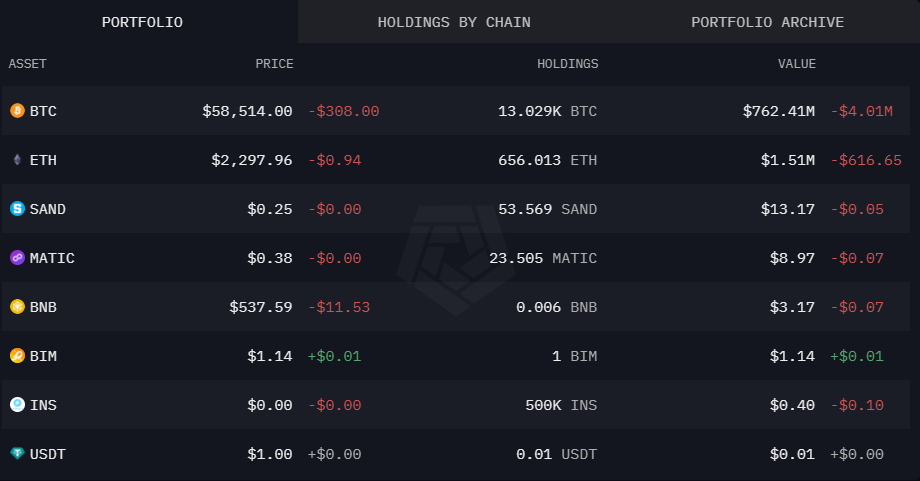
Task: Click the INS token icon
Action: tap(17, 405)
